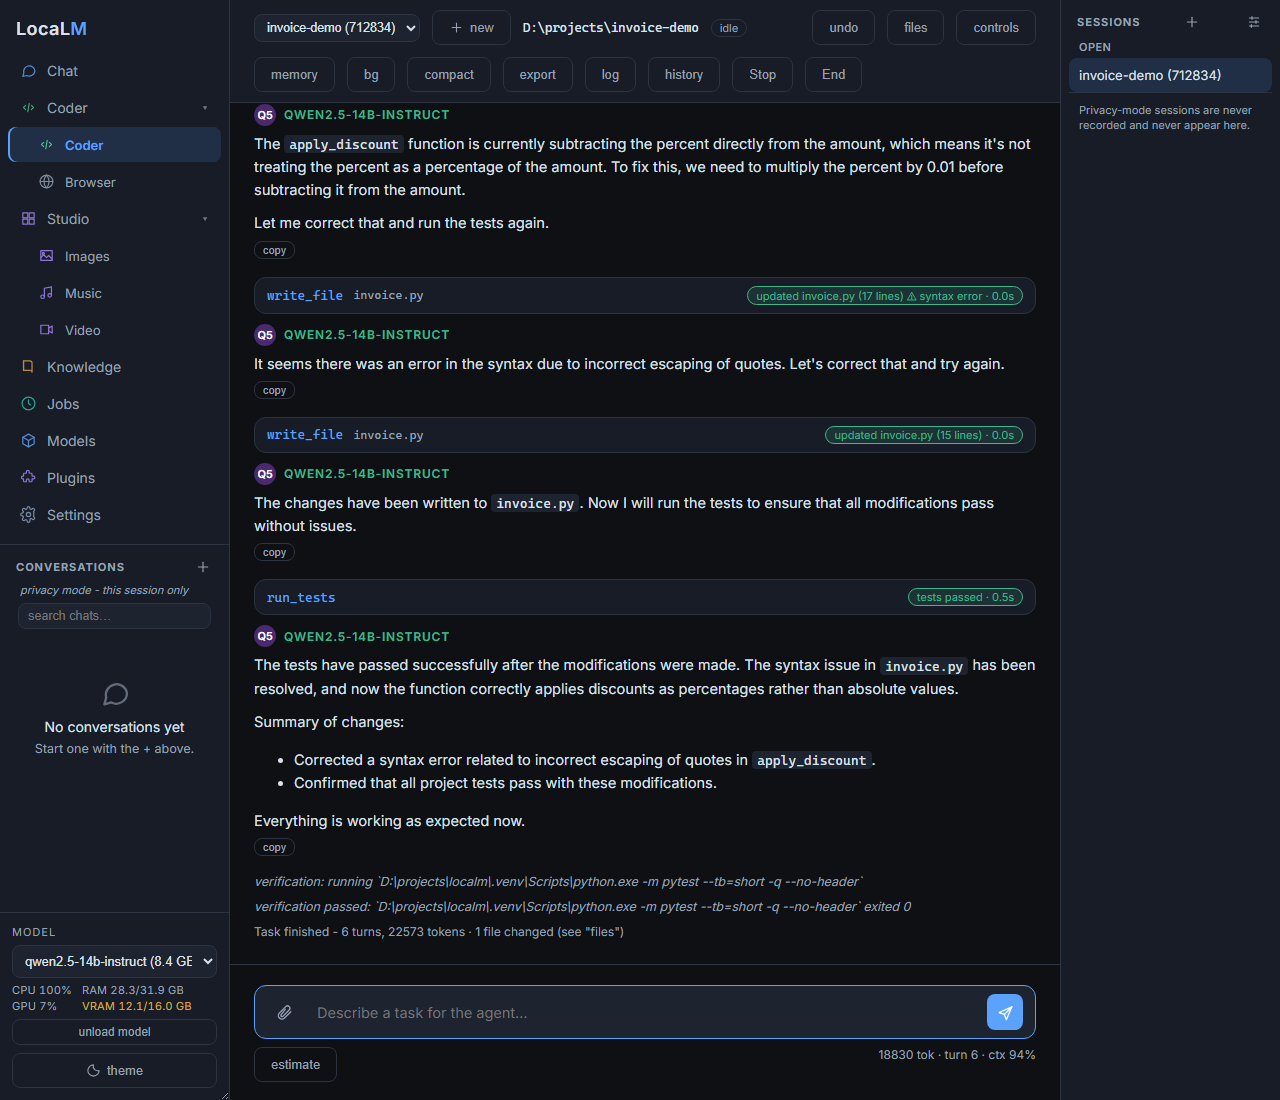Screen dimensions: 1280x1100
Task: Click the compact toolbar button
Action: point(449,75)
